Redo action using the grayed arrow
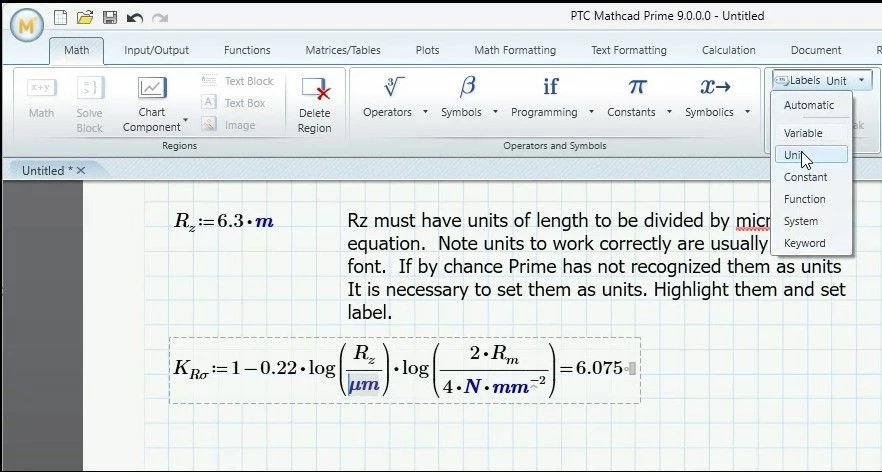The height and width of the screenshot is (472, 882). (x=160, y=18)
